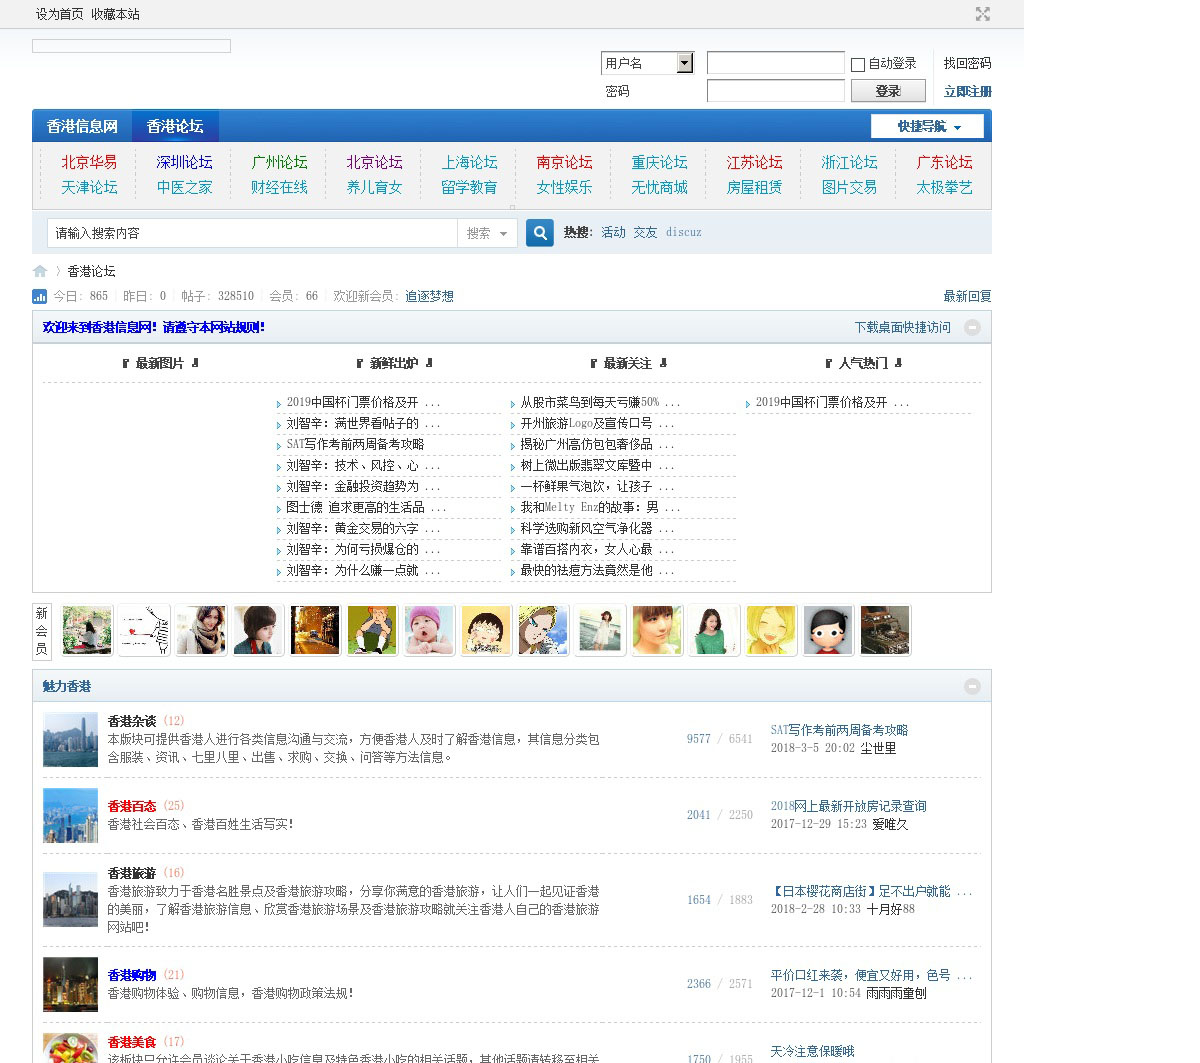The height and width of the screenshot is (1063, 1200).
Task: Open the 搜索 type dropdown
Action: tap(487, 233)
